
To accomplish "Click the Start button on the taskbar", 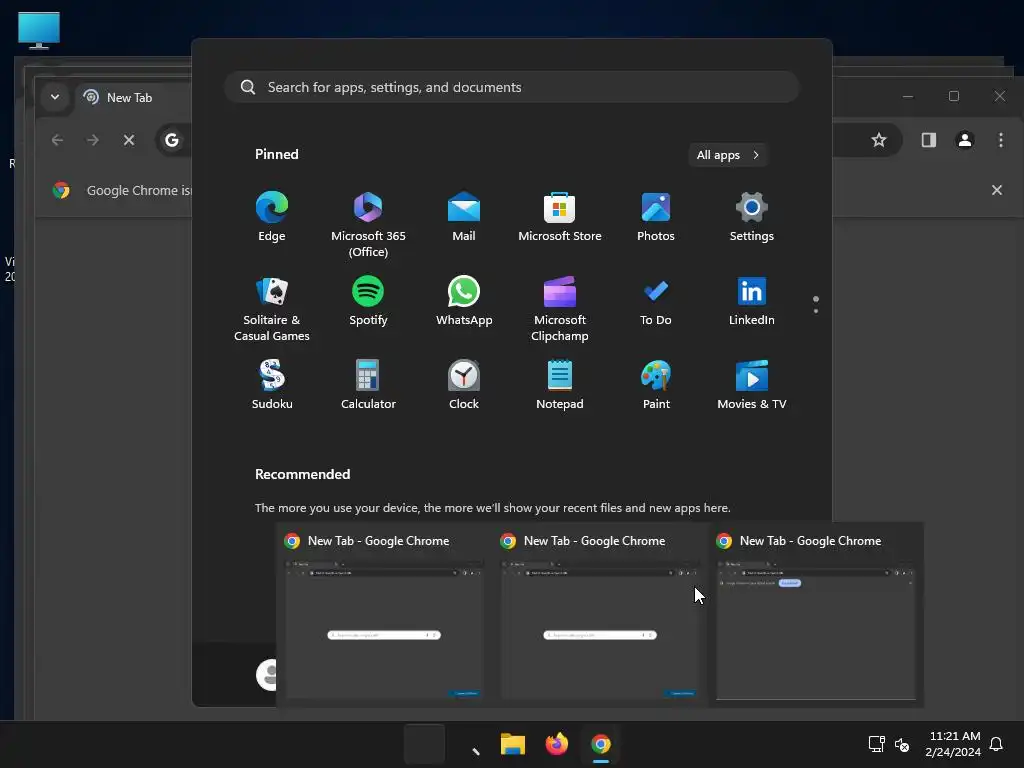I will tap(424, 744).
